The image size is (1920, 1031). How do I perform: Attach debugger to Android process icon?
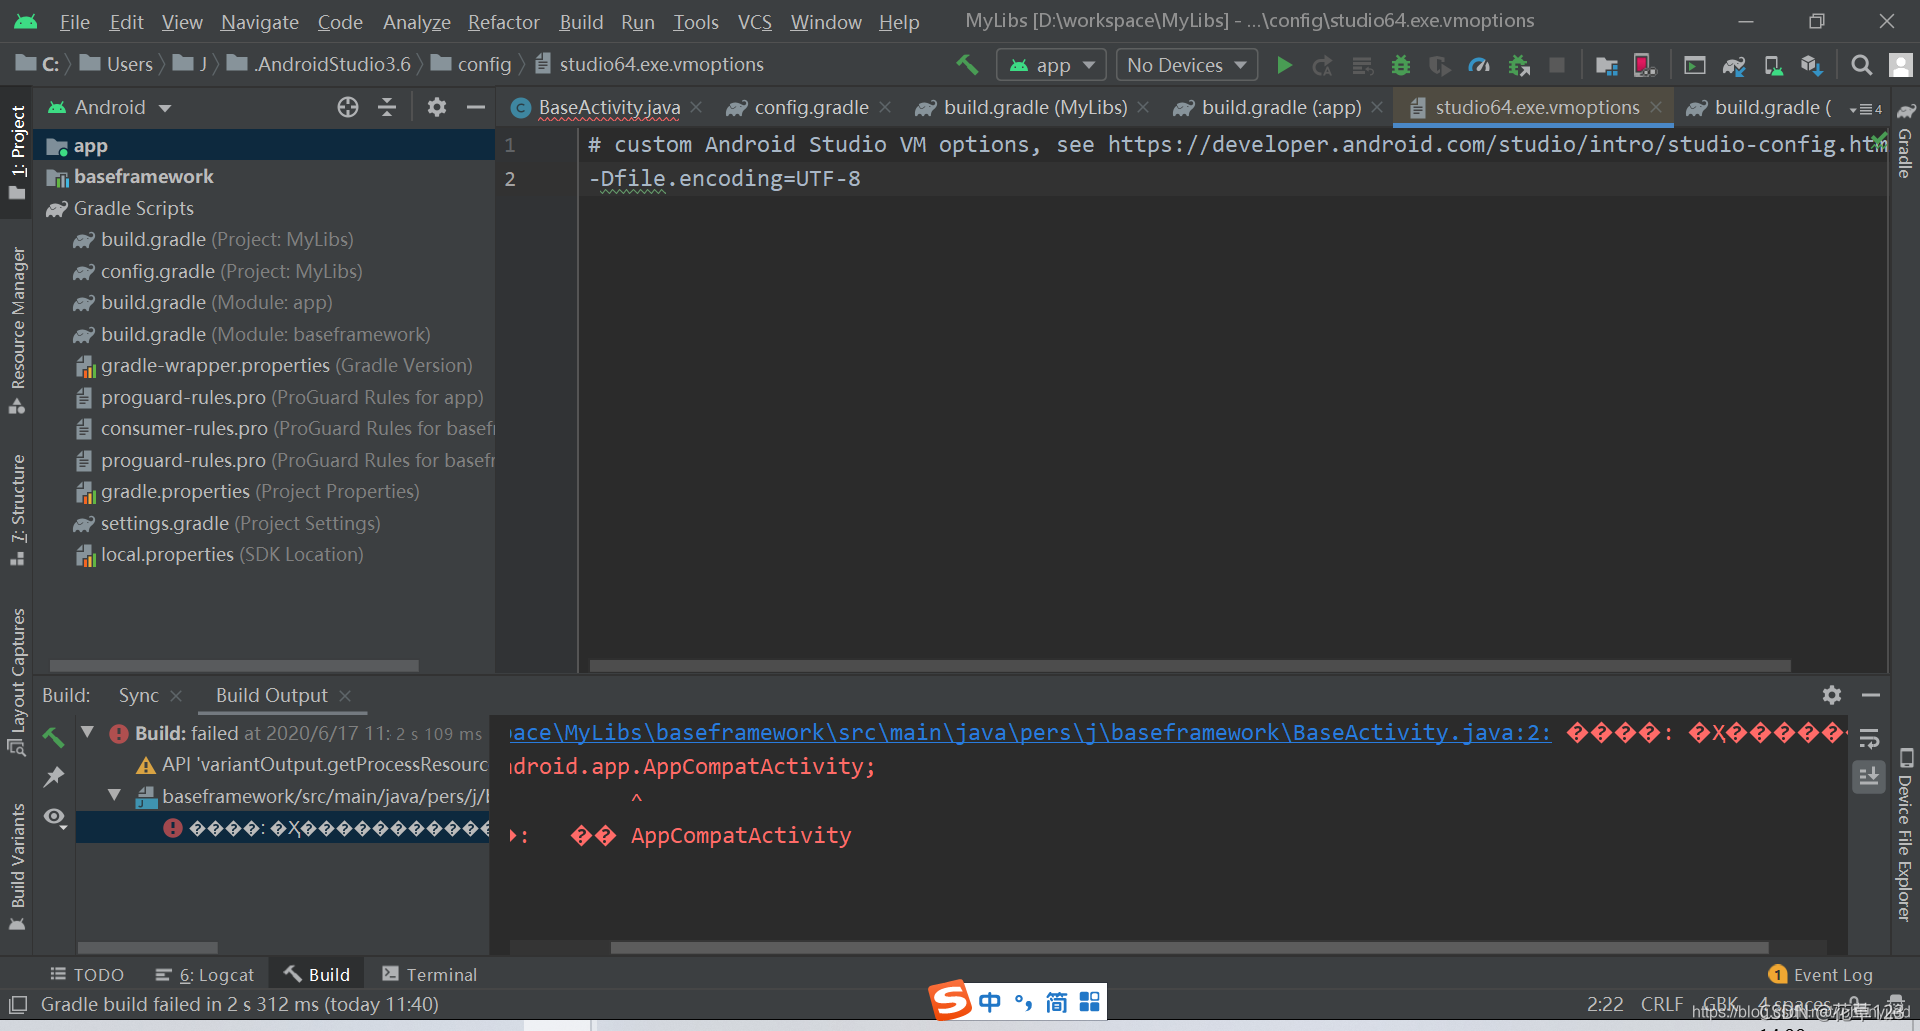1519,65
